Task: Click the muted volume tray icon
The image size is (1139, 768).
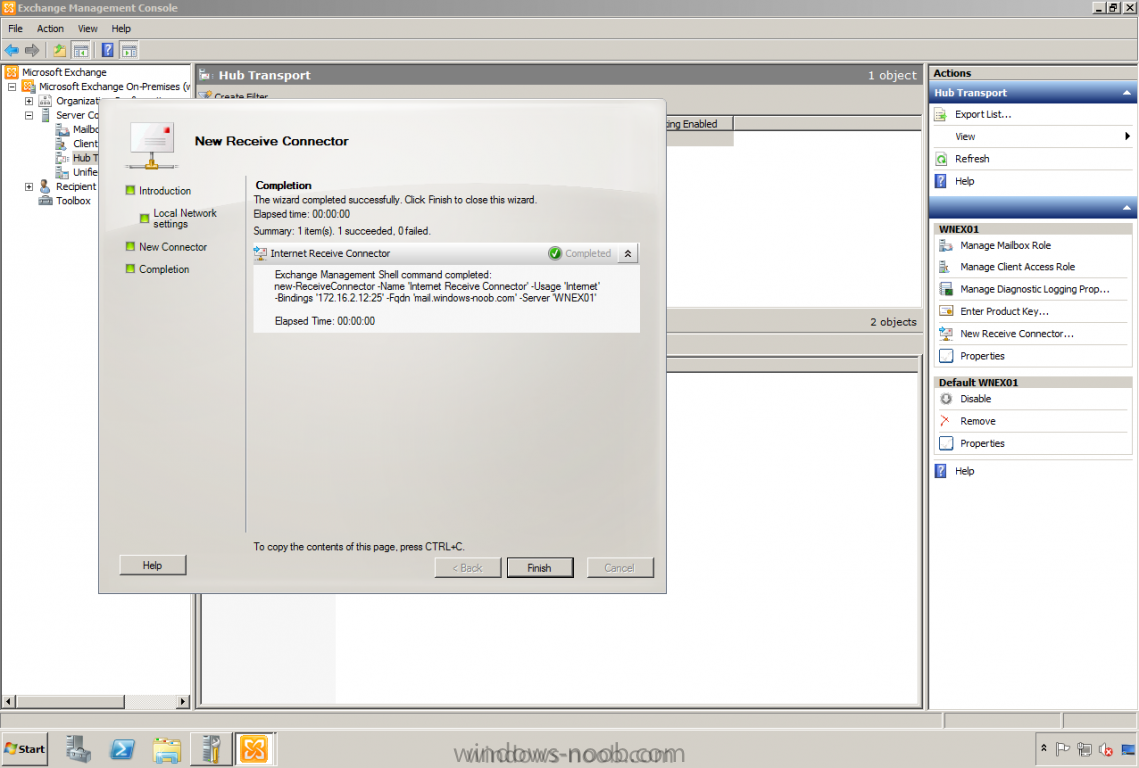Action: coord(1106,748)
